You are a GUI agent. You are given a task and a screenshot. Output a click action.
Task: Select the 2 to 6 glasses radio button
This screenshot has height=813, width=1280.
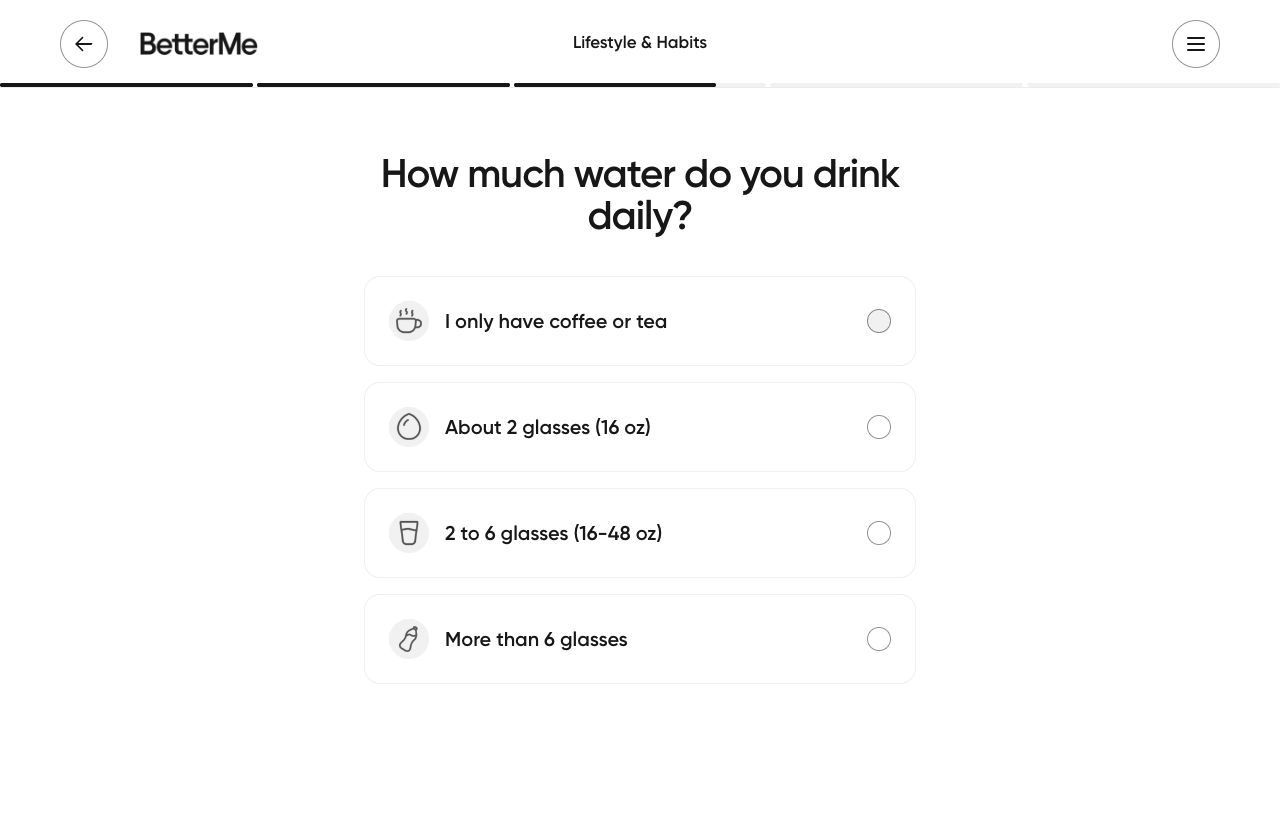pyautogui.click(x=879, y=533)
